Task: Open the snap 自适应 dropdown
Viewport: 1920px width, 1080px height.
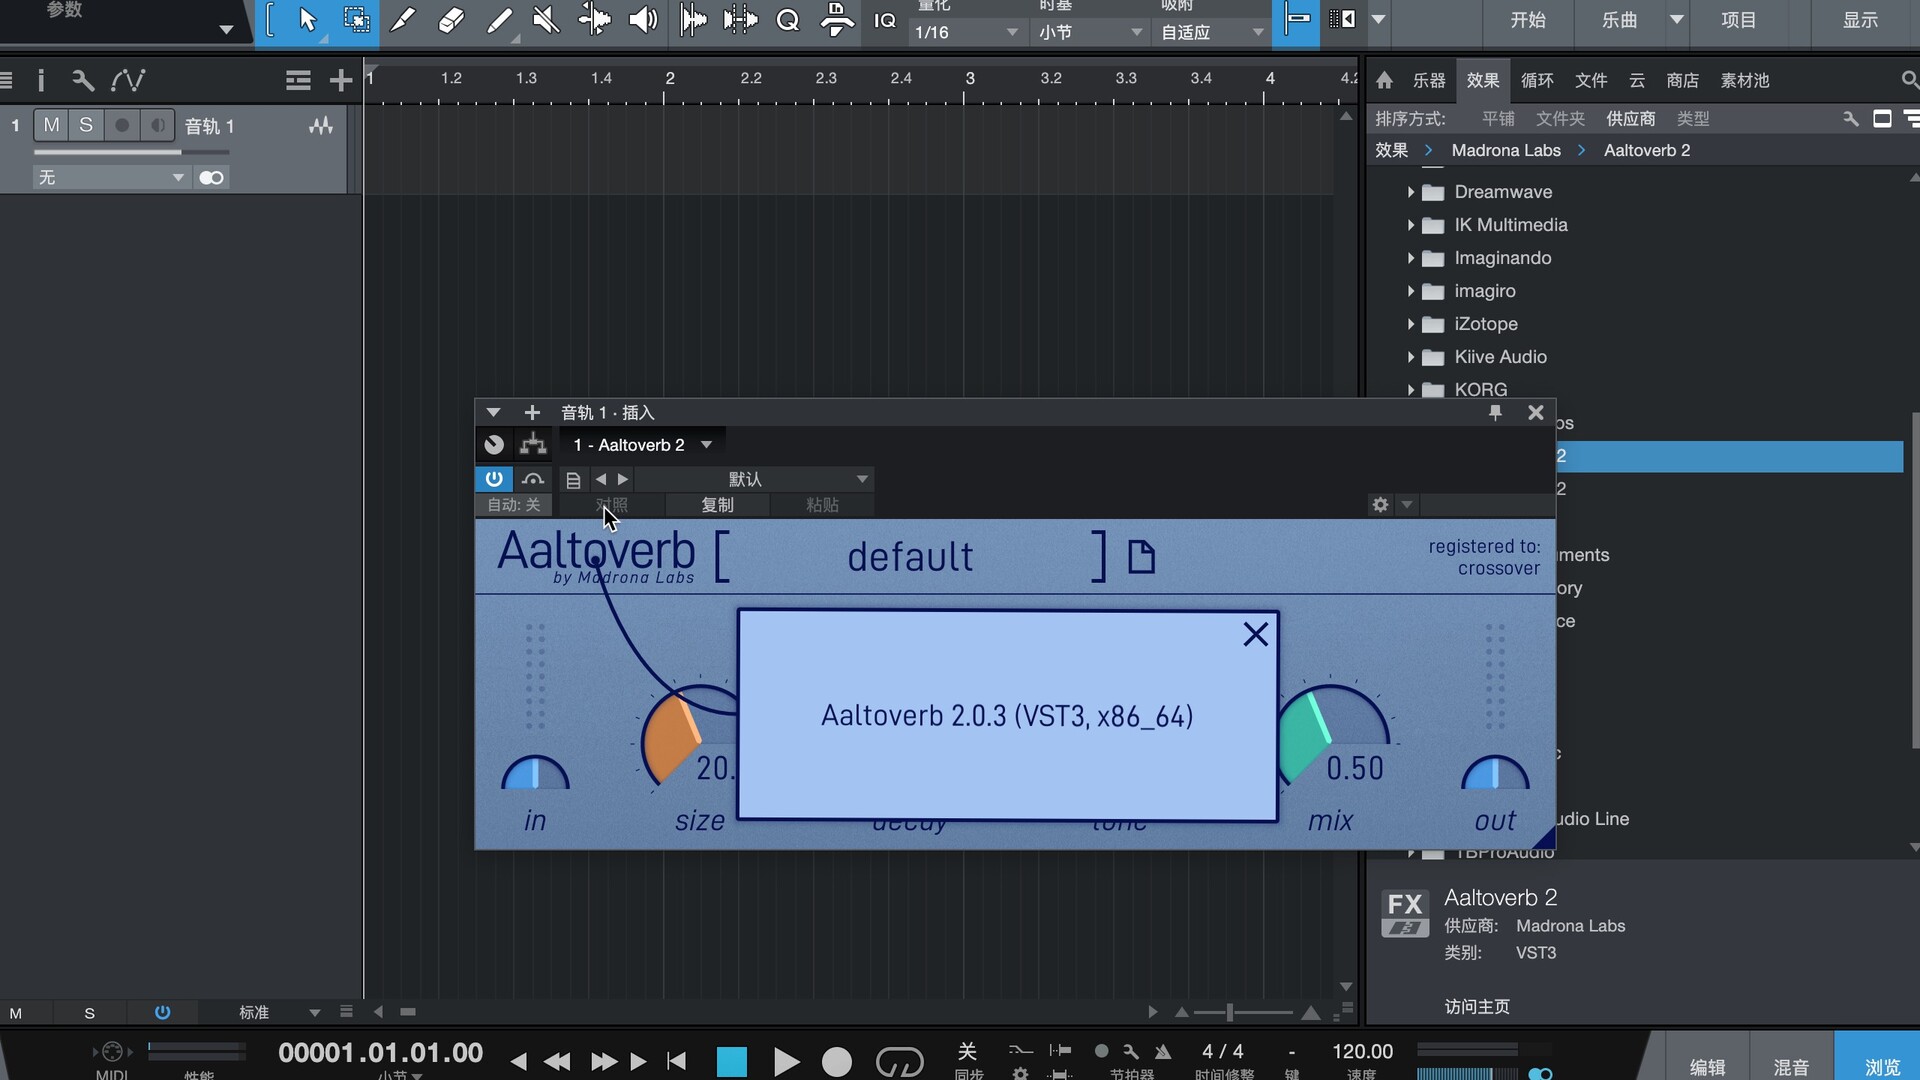Action: pos(1212,32)
